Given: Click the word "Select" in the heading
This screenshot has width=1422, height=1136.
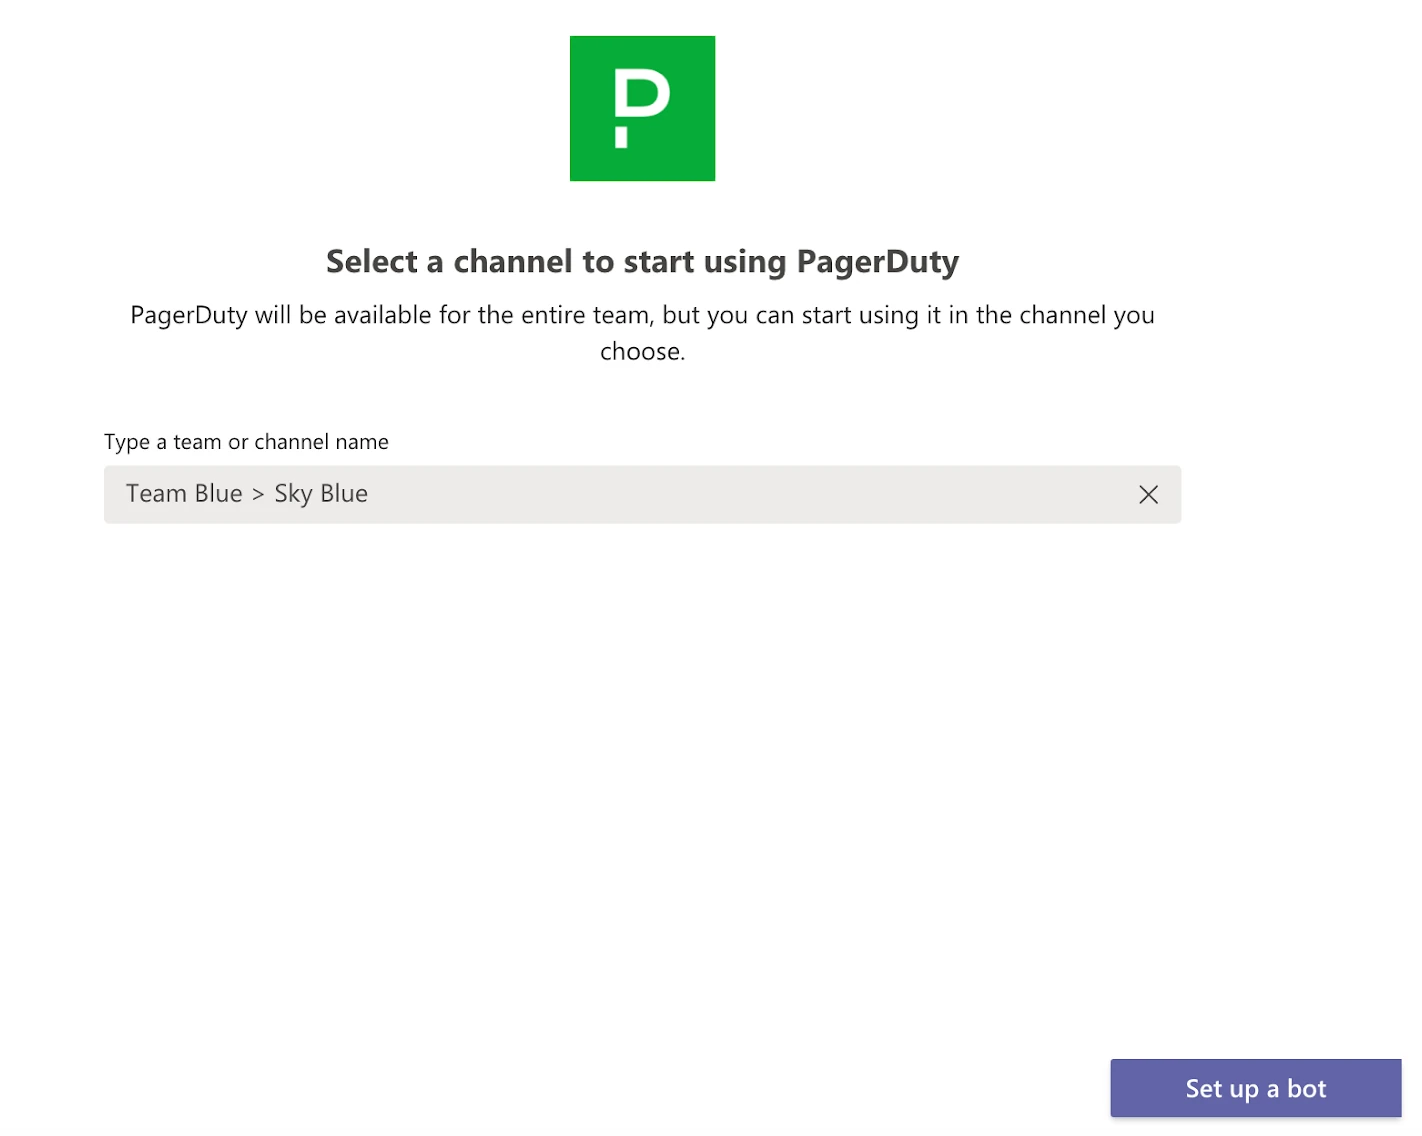Looking at the screenshot, I should point(372,262).
